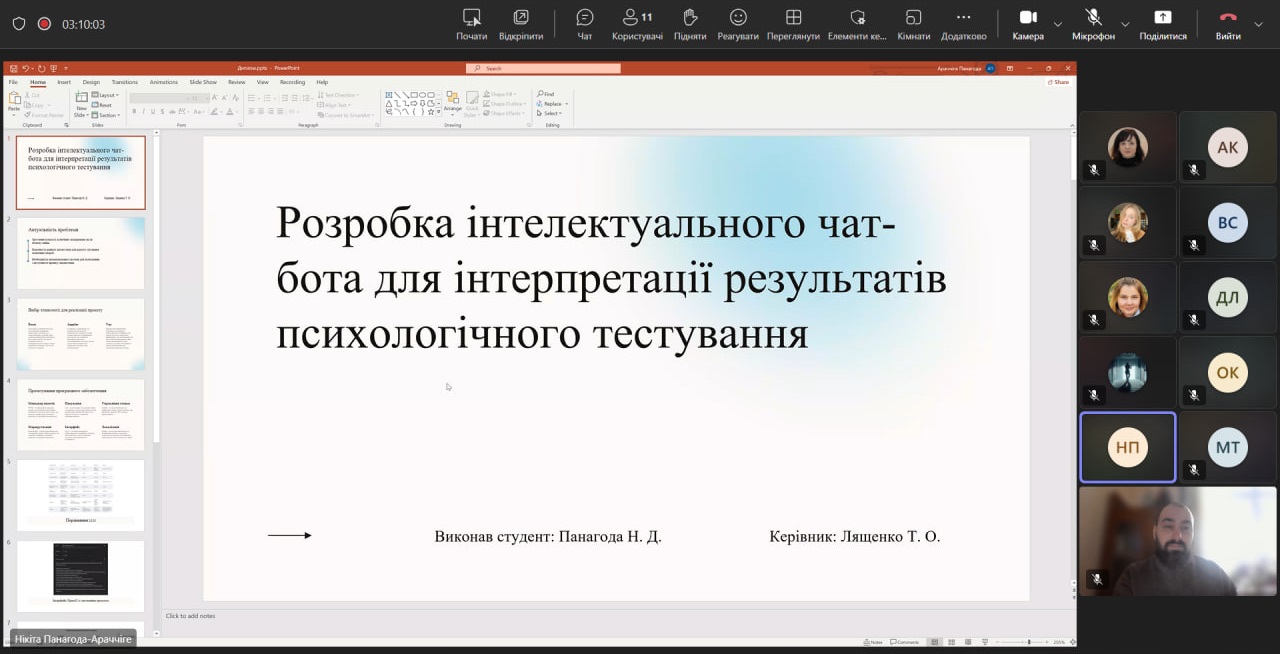Viewport: 1280px width, 654px height.
Task: Expand the microphone options arrow
Action: [x=1125, y=24]
